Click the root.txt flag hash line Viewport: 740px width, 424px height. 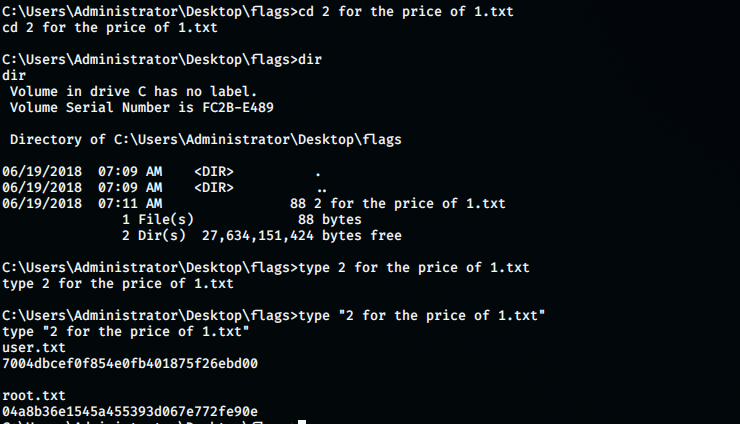(x=130, y=412)
